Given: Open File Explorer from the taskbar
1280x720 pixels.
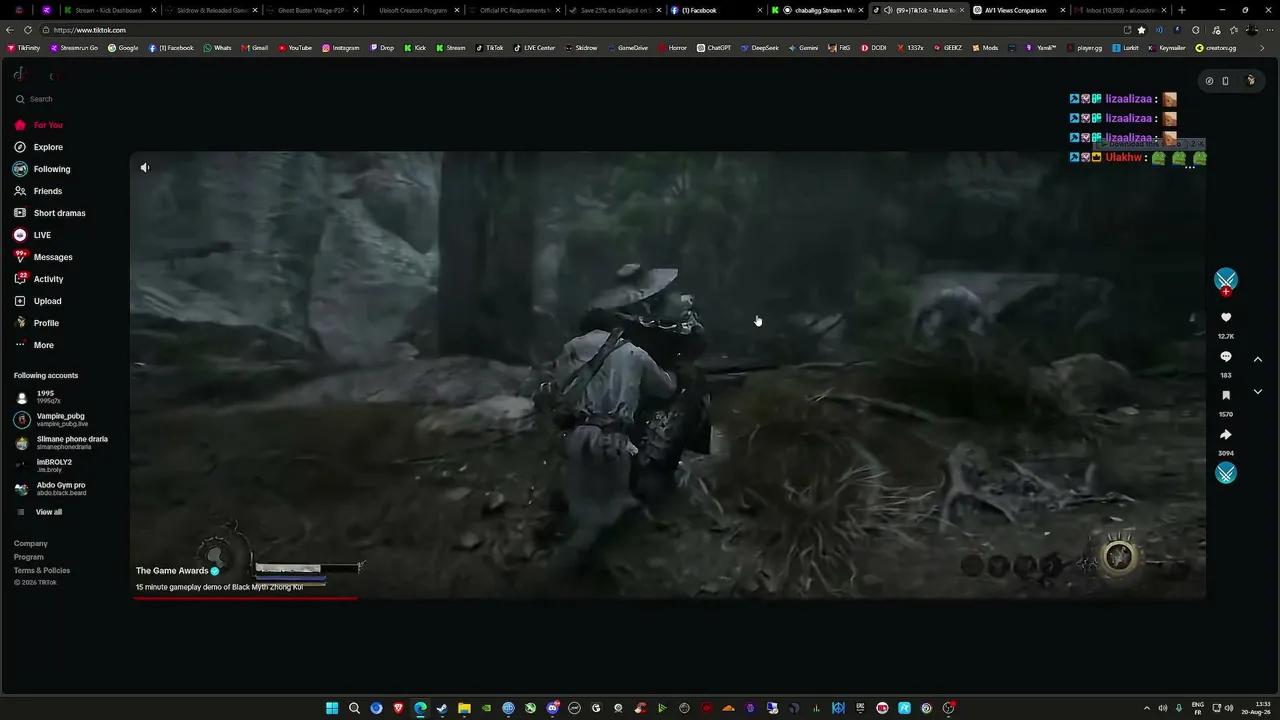Looking at the screenshot, I should pos(464,709).
